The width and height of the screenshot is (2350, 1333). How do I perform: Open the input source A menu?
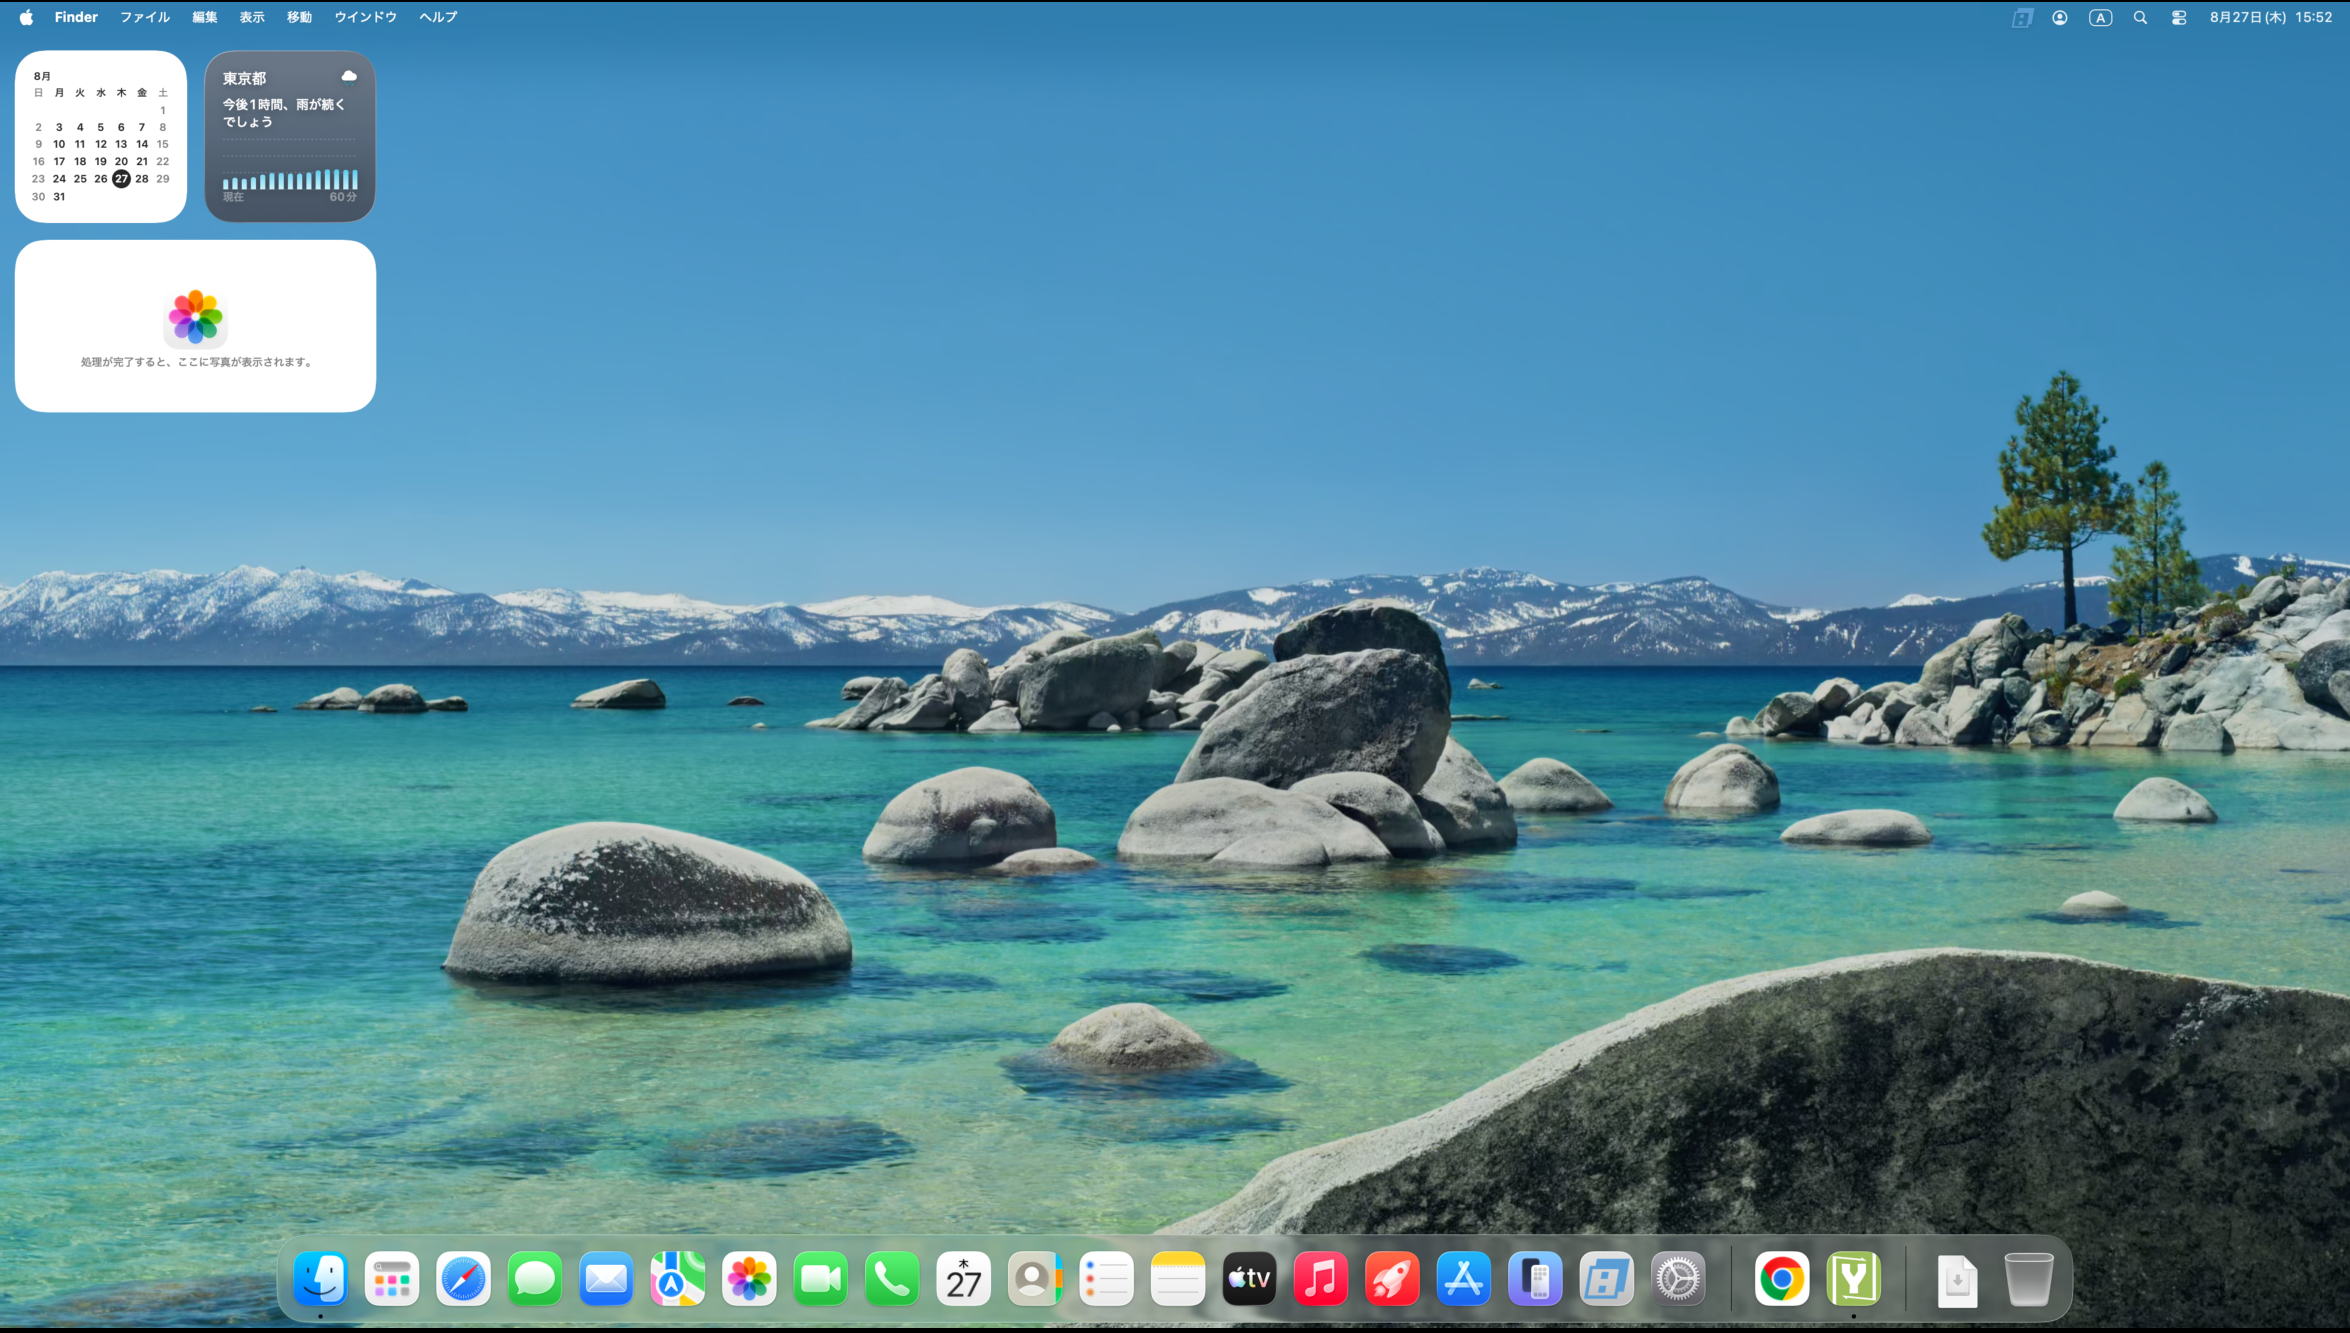(x=2100, y=17)
